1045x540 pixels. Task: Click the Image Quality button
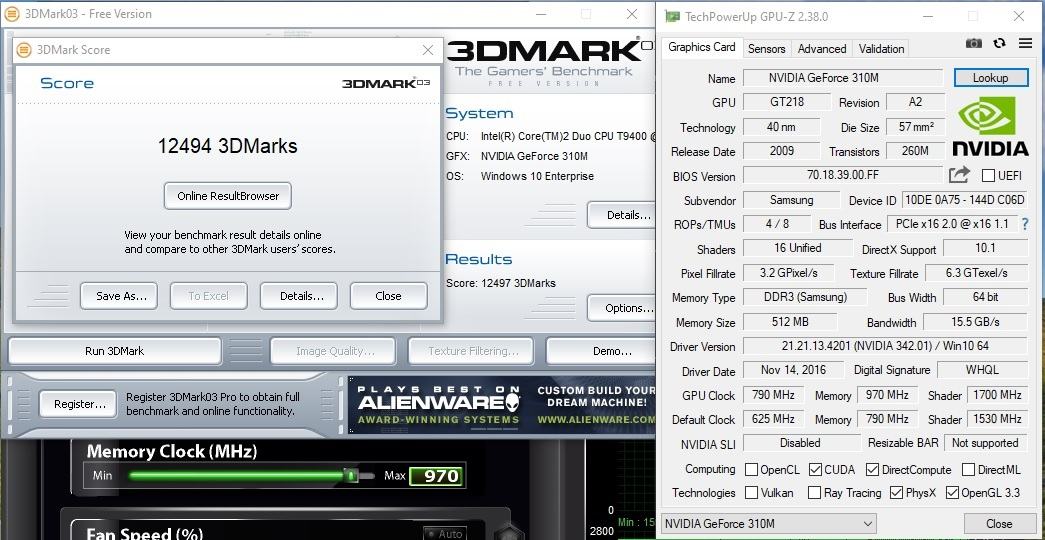333,351
